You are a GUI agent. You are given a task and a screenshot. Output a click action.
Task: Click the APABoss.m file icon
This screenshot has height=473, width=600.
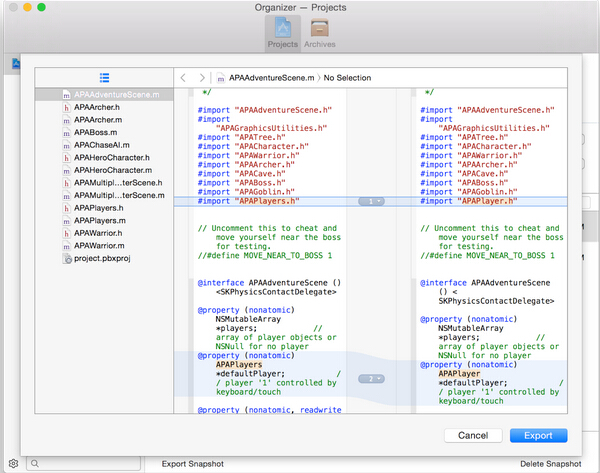(x=66, y=131)
